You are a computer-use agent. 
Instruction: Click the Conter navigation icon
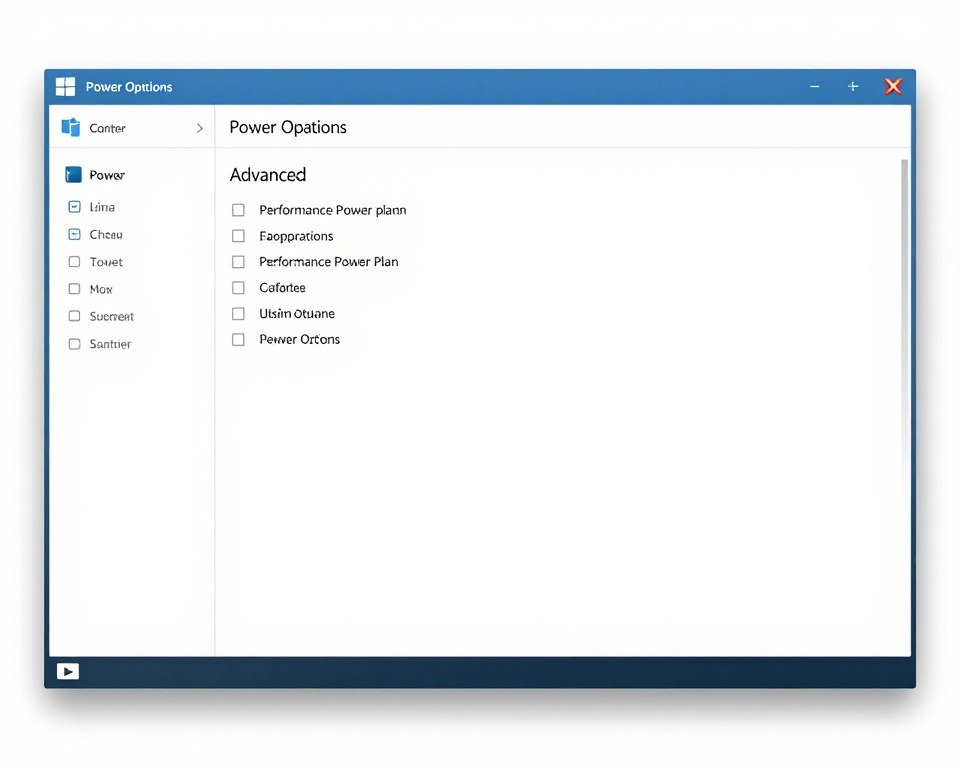pyautogui.click(x=71, y=127)
